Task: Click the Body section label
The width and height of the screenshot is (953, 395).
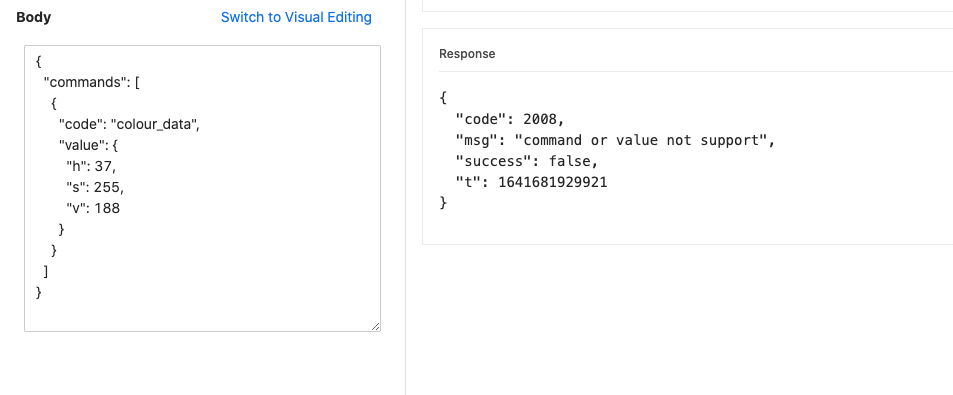Action: pos(33,17)
